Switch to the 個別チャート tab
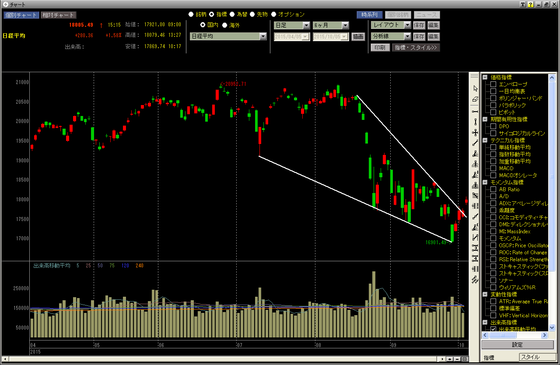 (x=21, y=15)
